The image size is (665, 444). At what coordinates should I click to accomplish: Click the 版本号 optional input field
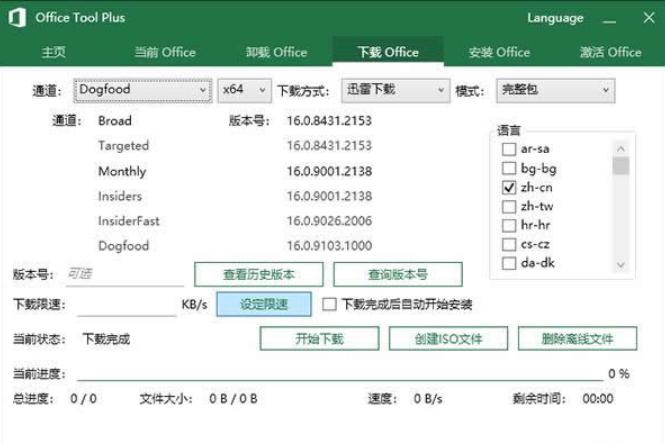click(125, 274)
